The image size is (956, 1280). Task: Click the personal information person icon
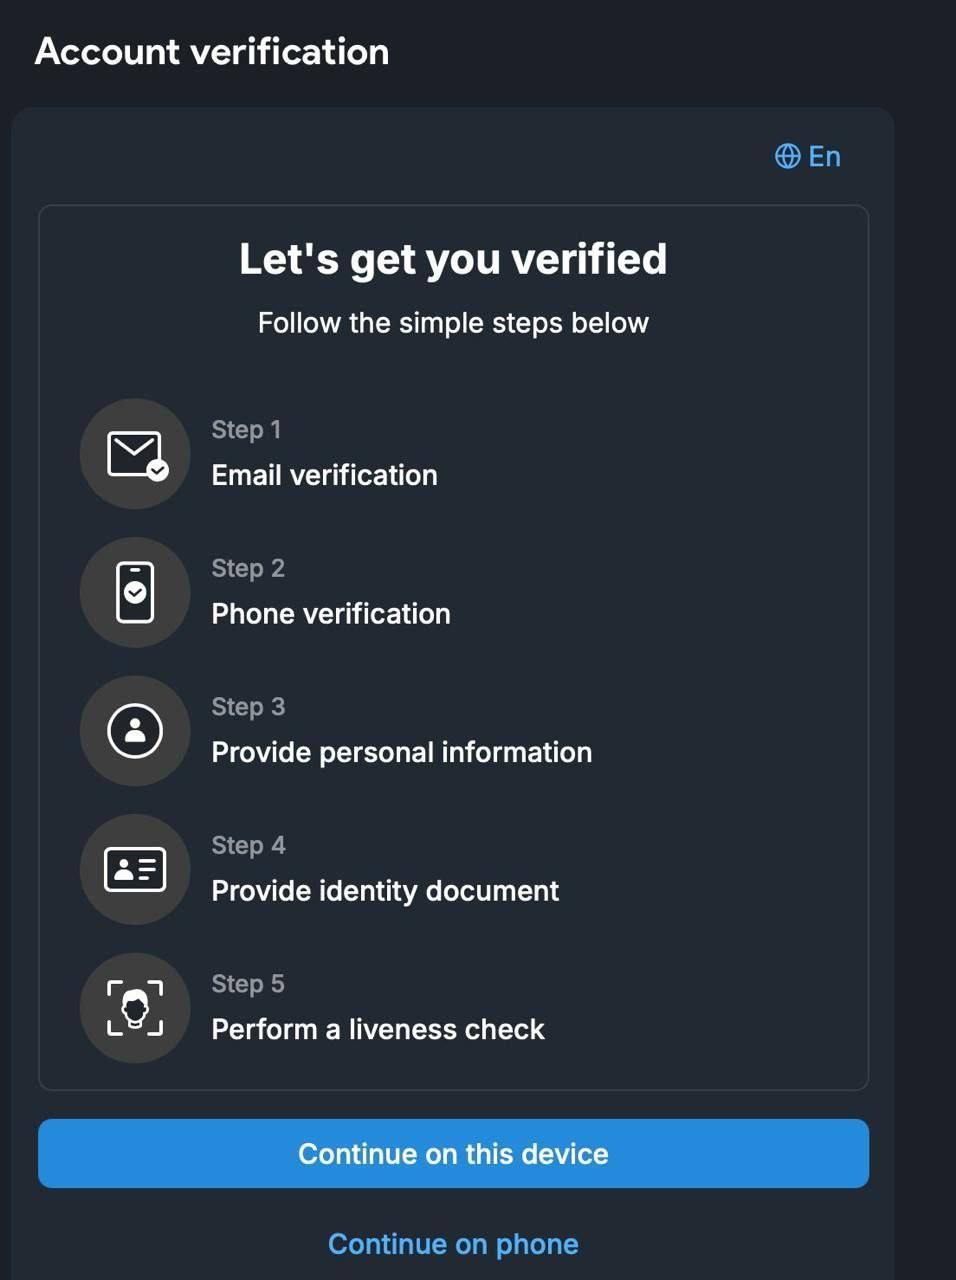(x=135, y=731)
